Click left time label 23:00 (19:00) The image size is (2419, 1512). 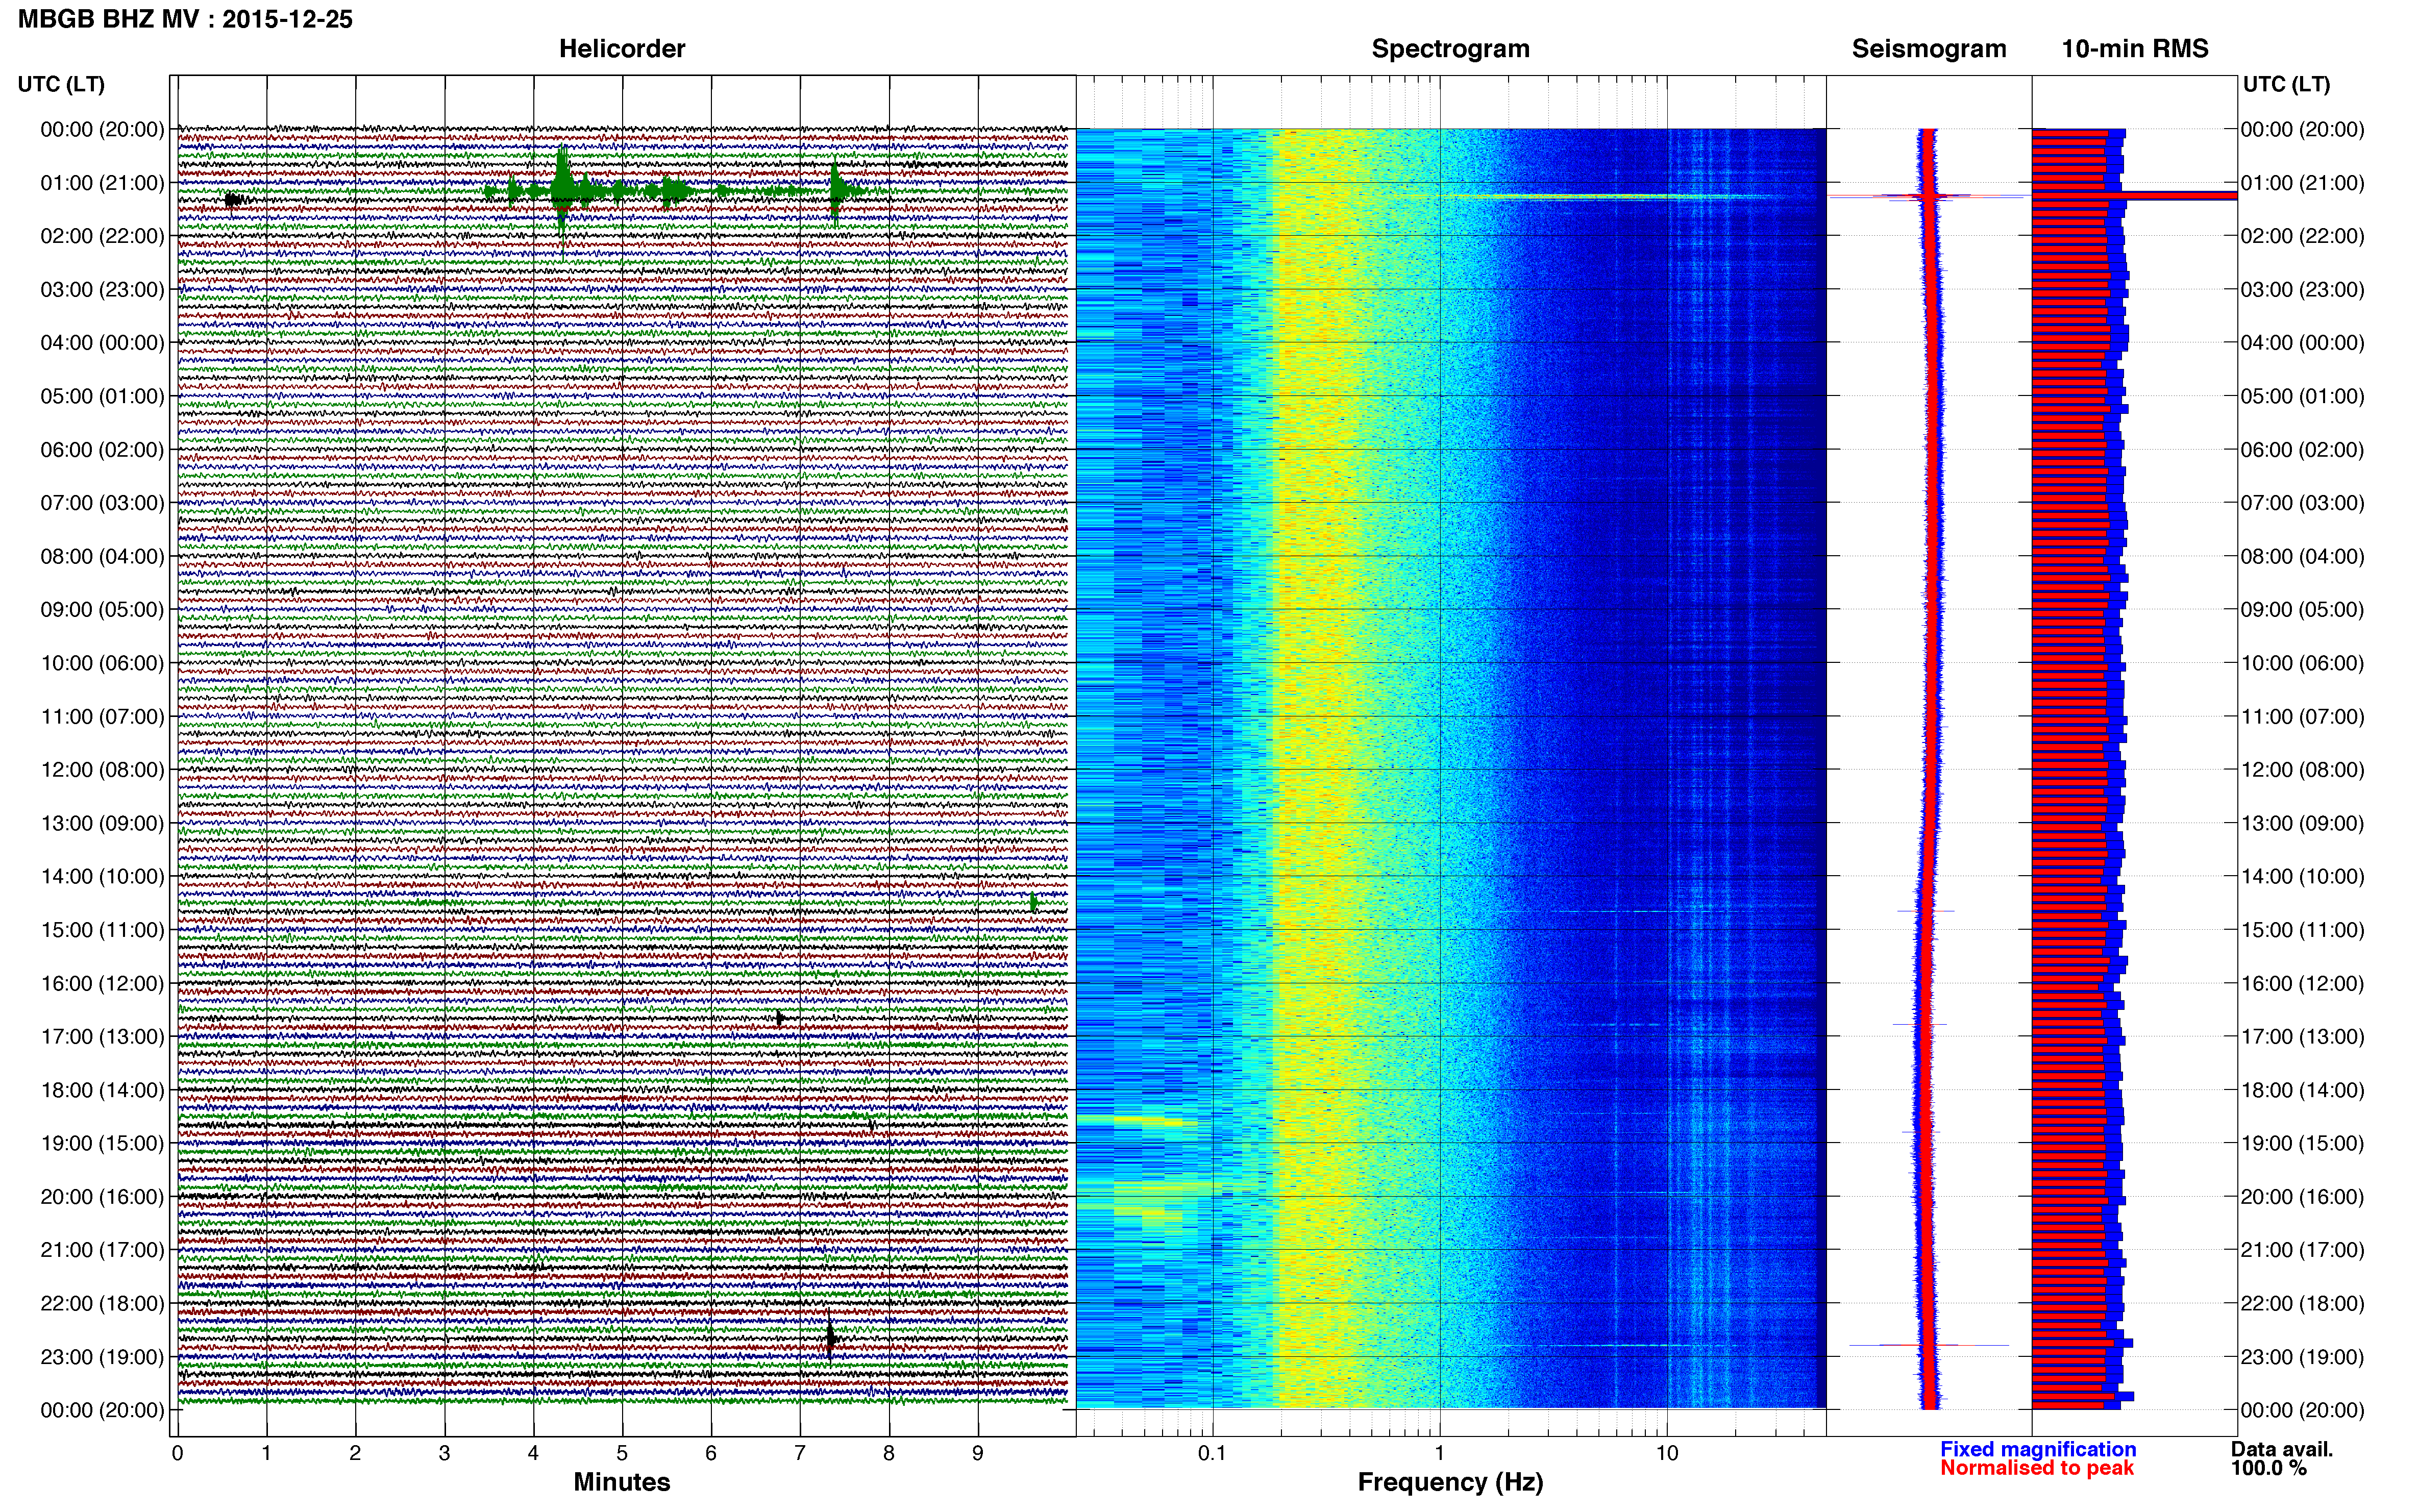coord(102,1357)
